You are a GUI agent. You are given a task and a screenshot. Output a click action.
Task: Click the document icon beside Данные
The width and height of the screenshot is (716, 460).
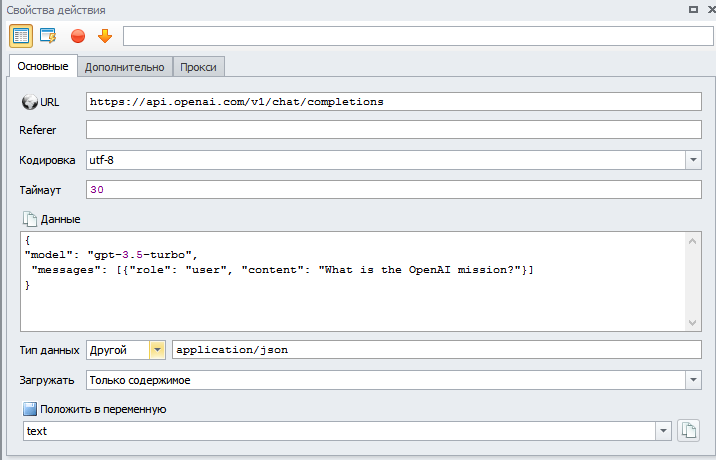[29, 218]
